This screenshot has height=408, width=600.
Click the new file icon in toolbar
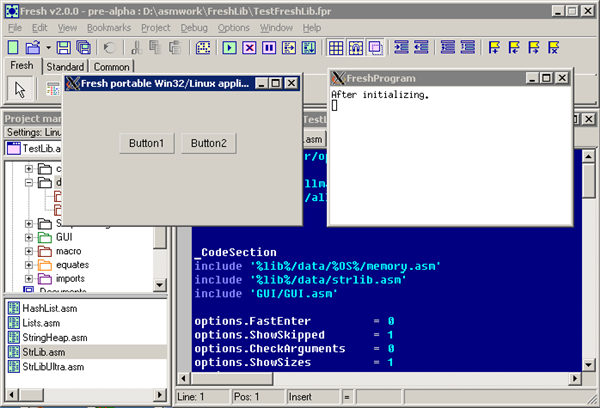pos(12,47)
